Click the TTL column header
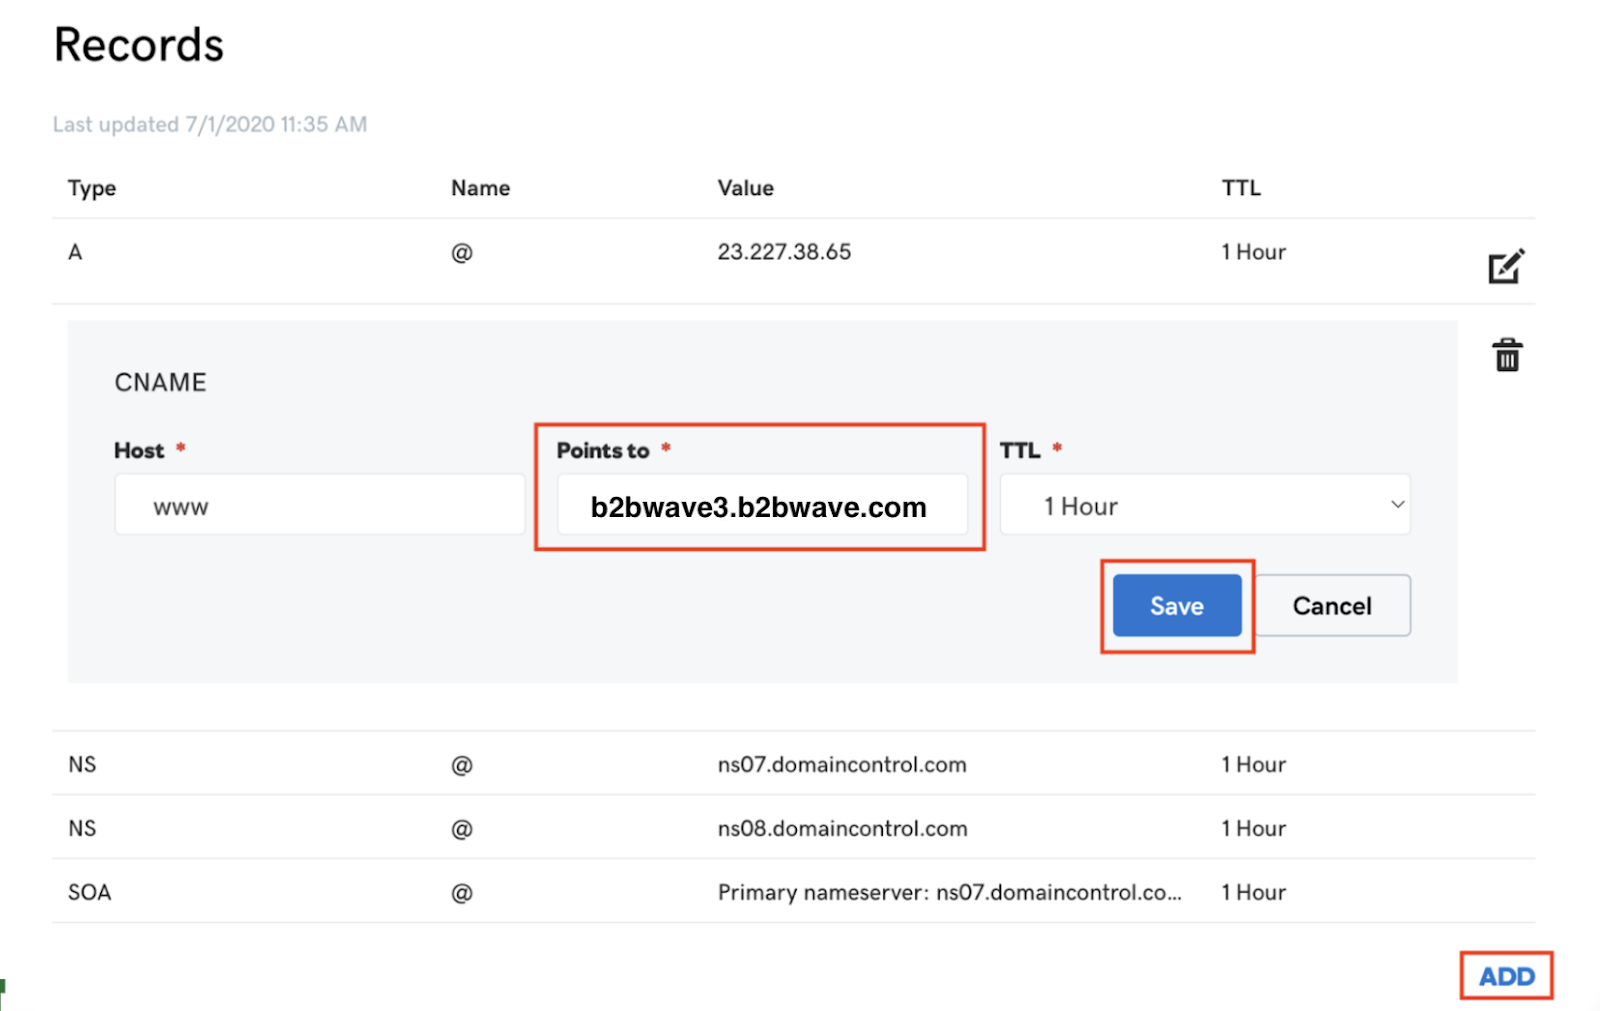 click(1241, 188)
